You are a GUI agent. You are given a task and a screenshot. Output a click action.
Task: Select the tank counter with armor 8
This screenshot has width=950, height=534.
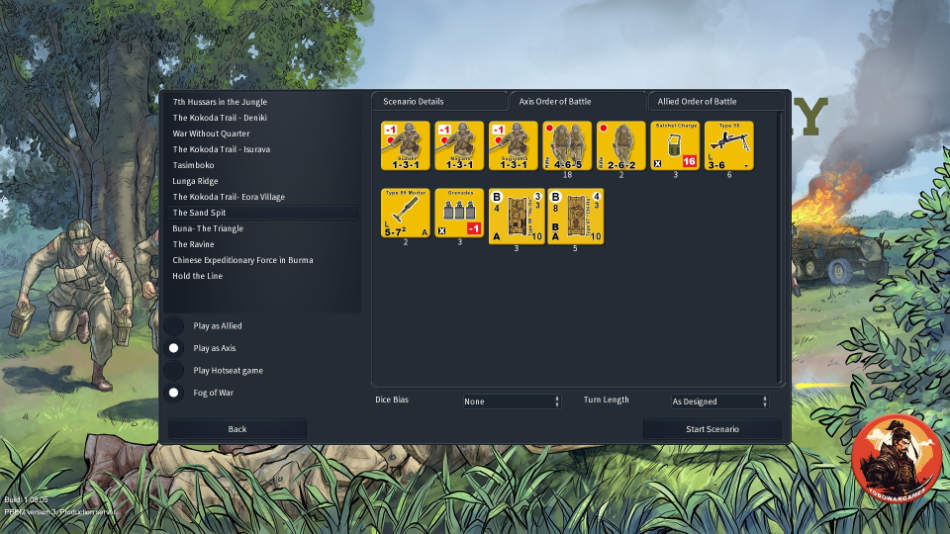(576, 216)
